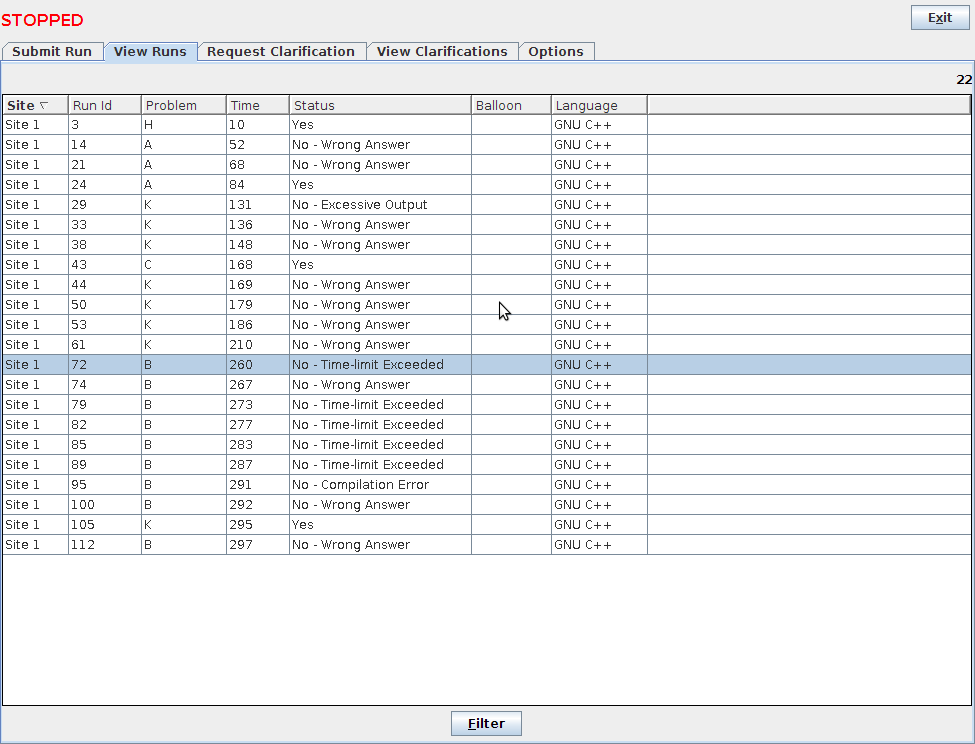The height and width of the screenshot is (744, 975).
Task: Open the Request Clarification tab
Action: (281, 52)
